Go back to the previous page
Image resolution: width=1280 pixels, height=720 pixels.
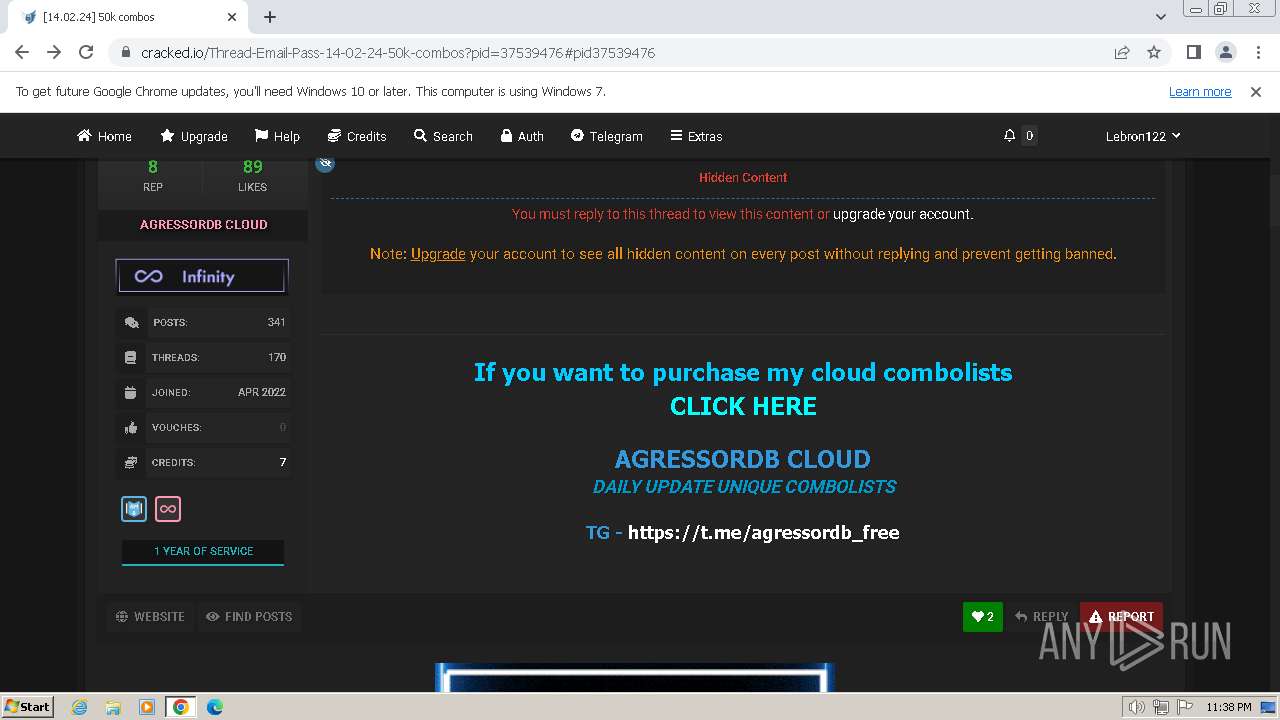pyautogui.click(x=22, y=52)
